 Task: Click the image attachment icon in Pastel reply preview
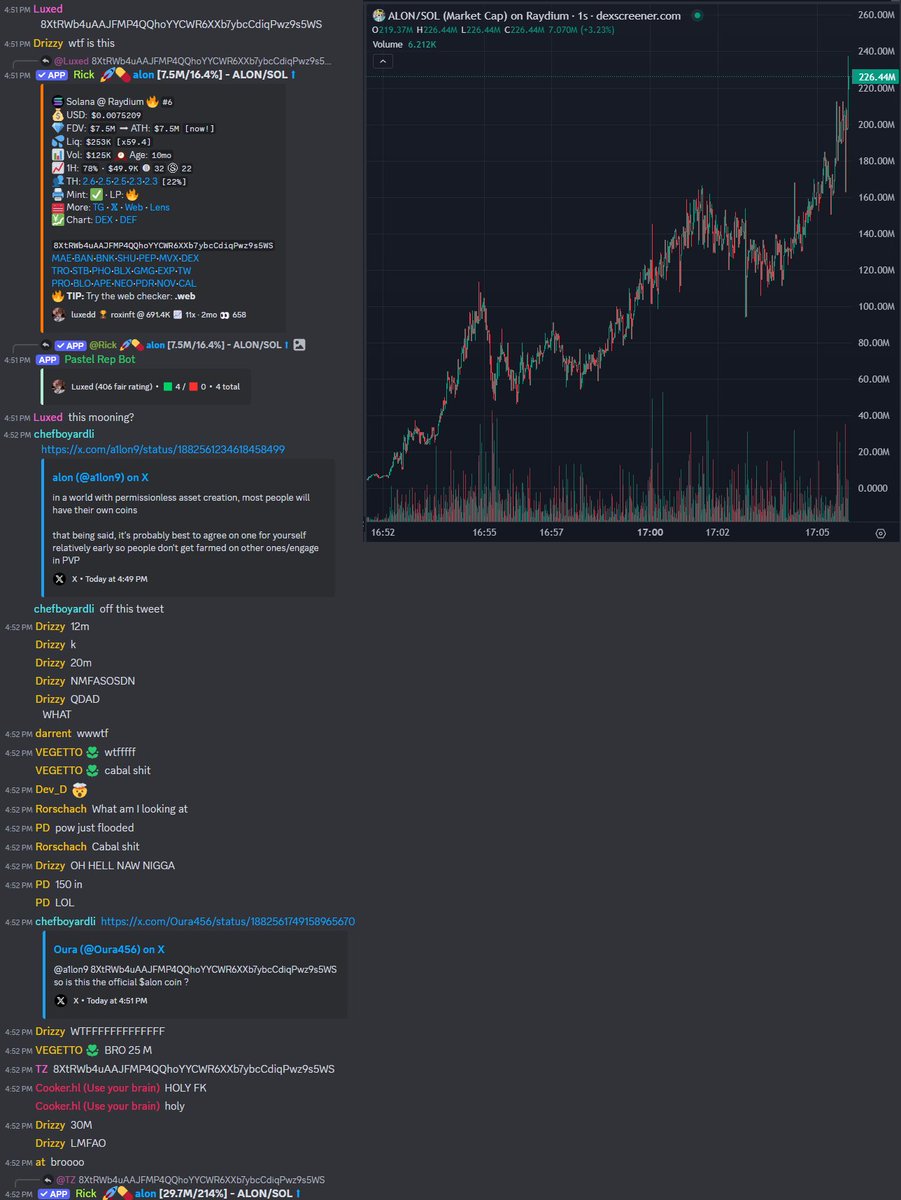[x=300, y=344]
